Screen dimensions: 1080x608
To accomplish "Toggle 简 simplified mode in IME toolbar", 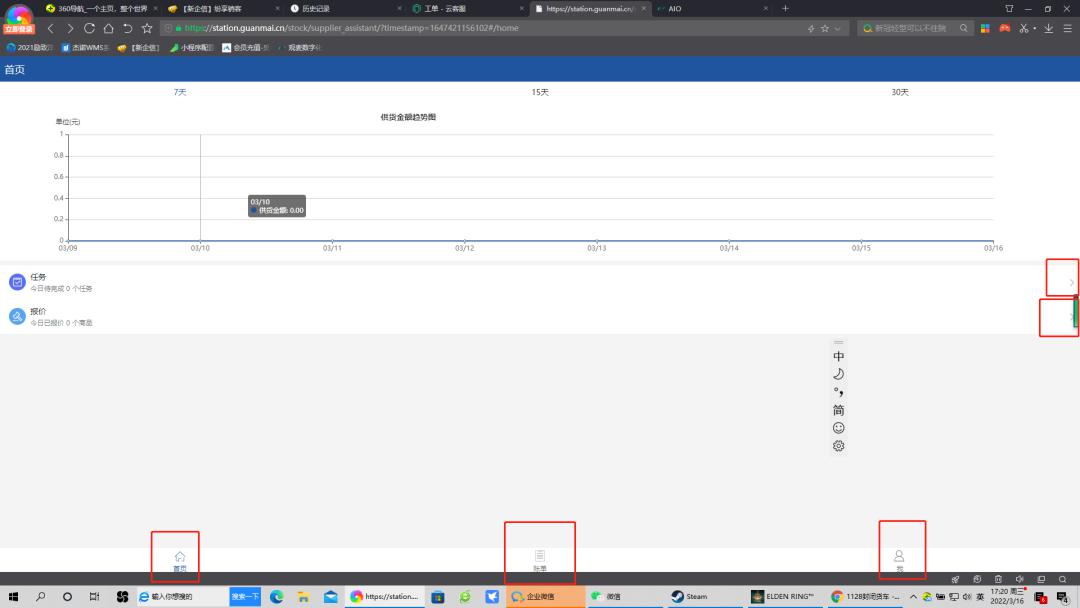I will pyautogui.click(x=838, y=410).
